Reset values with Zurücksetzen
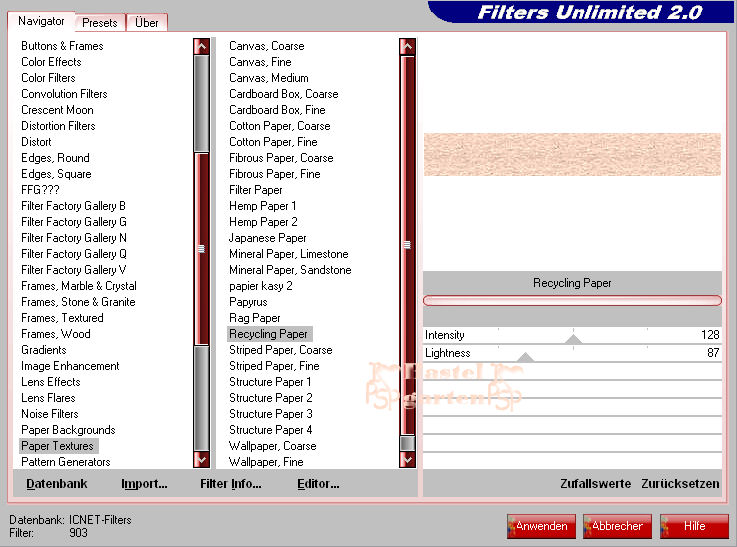The image size is (737, 547). (x=680, y=484)
